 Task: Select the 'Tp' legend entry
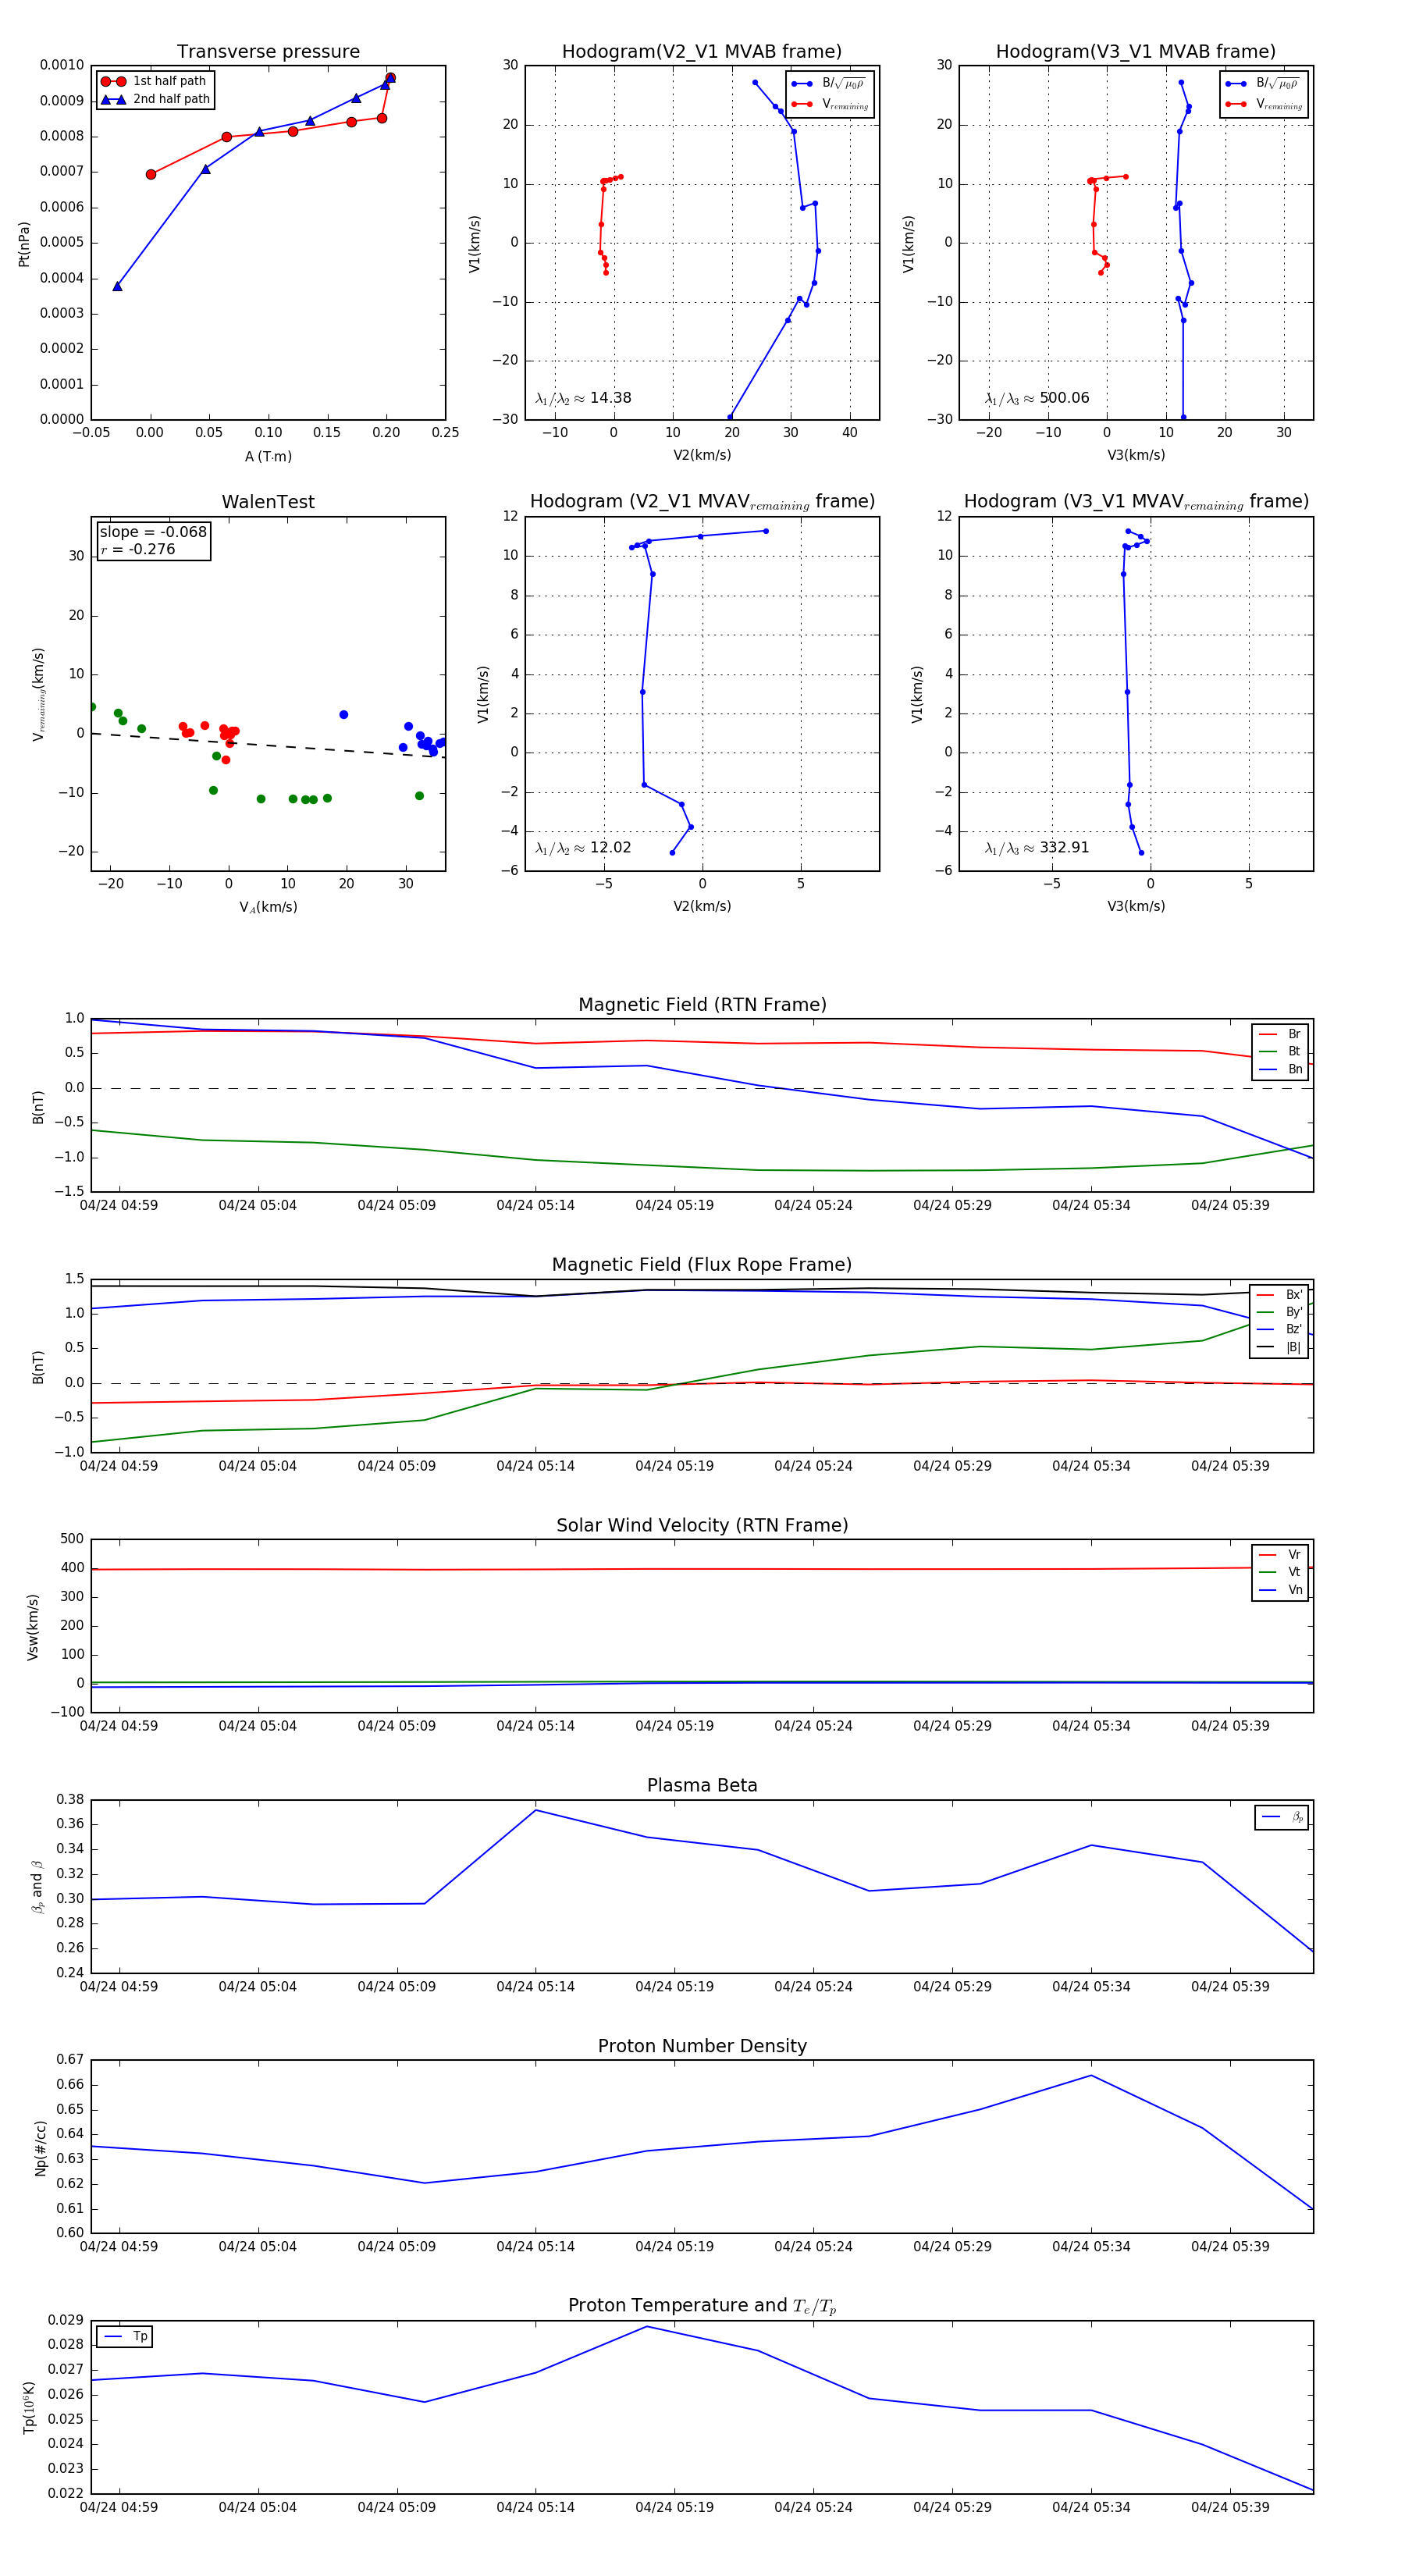coord(125,2337)
